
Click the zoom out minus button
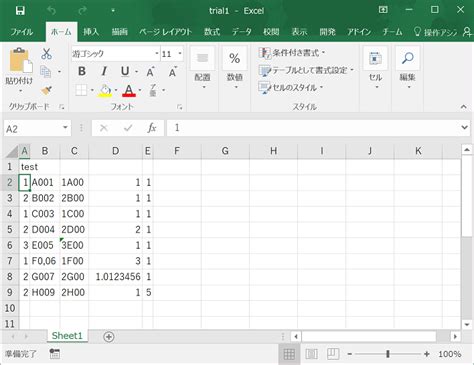349,354
